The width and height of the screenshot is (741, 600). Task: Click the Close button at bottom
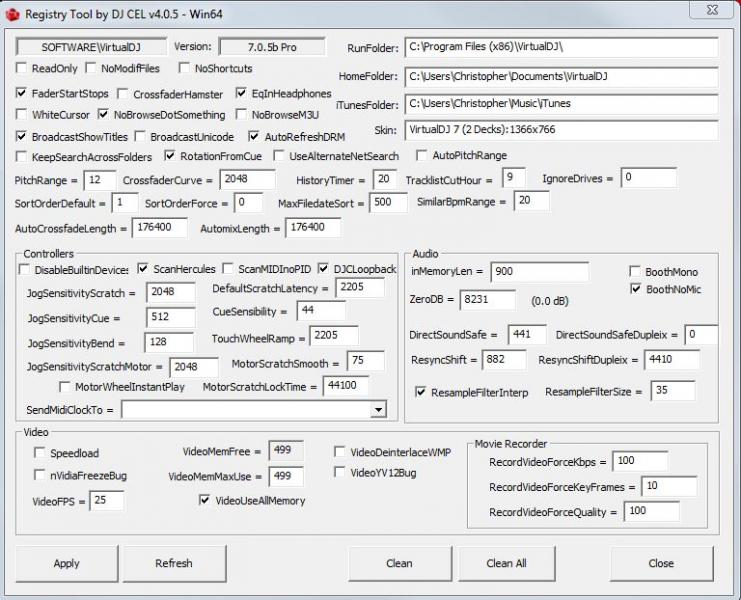[x=661, y=563]
